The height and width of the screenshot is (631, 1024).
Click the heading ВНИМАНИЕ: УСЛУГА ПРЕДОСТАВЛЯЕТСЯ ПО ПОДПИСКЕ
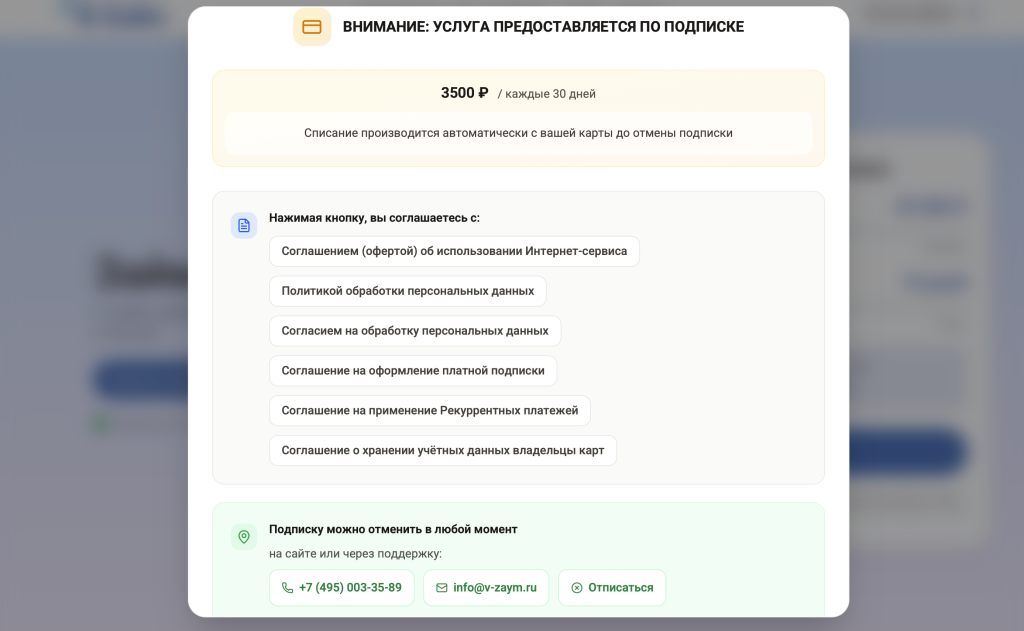543,27
